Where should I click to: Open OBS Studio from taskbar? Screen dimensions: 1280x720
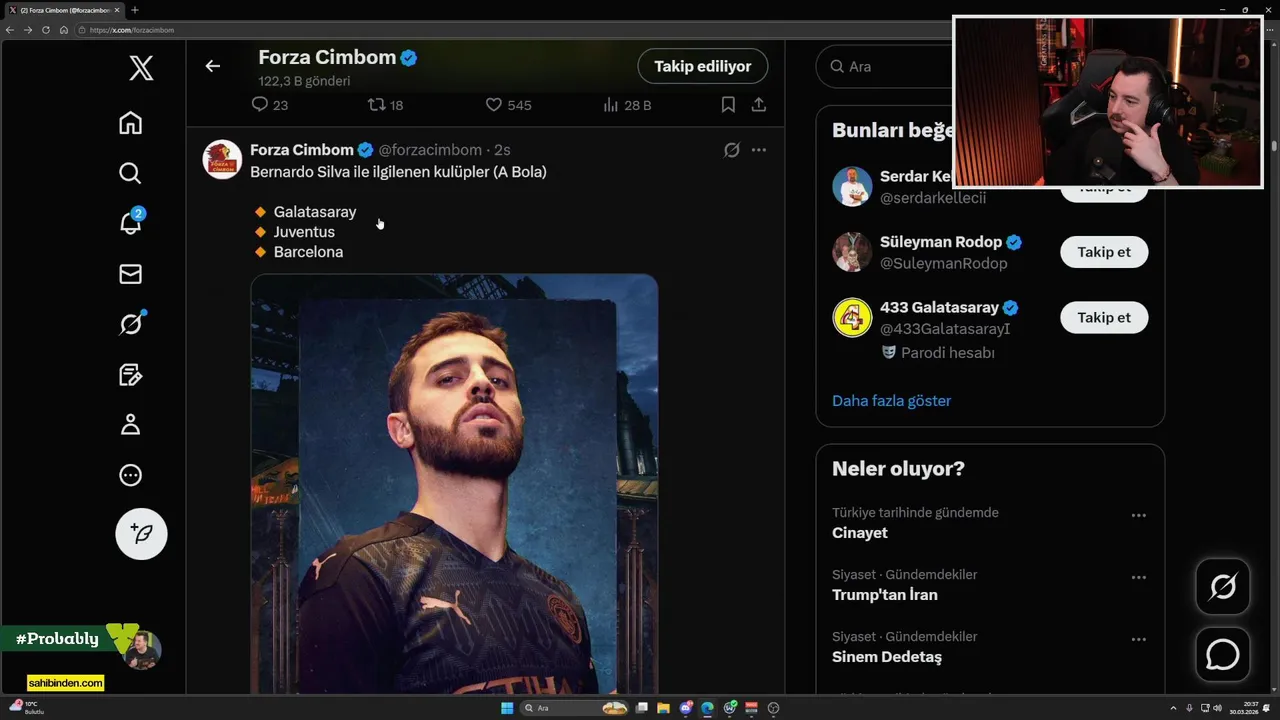coord(774,708)
